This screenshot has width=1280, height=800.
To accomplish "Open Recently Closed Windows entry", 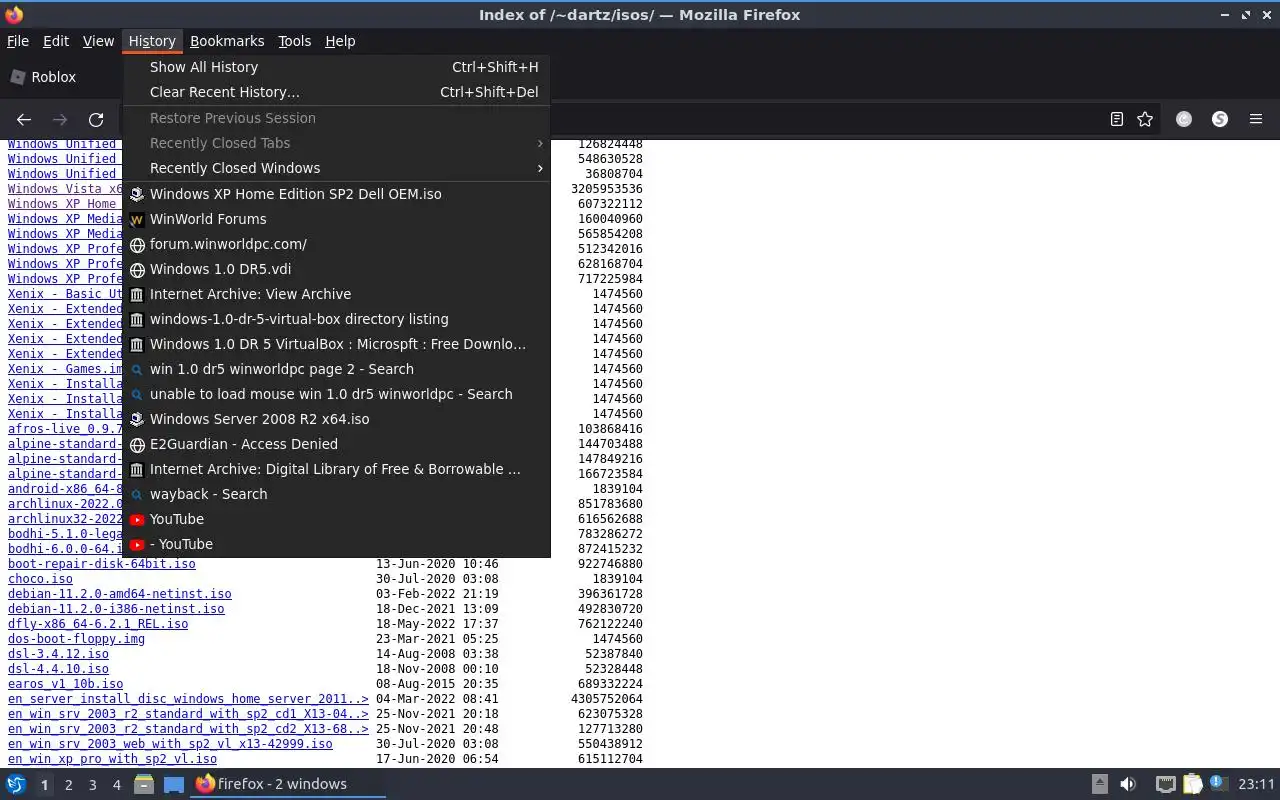I will (336, 168).
